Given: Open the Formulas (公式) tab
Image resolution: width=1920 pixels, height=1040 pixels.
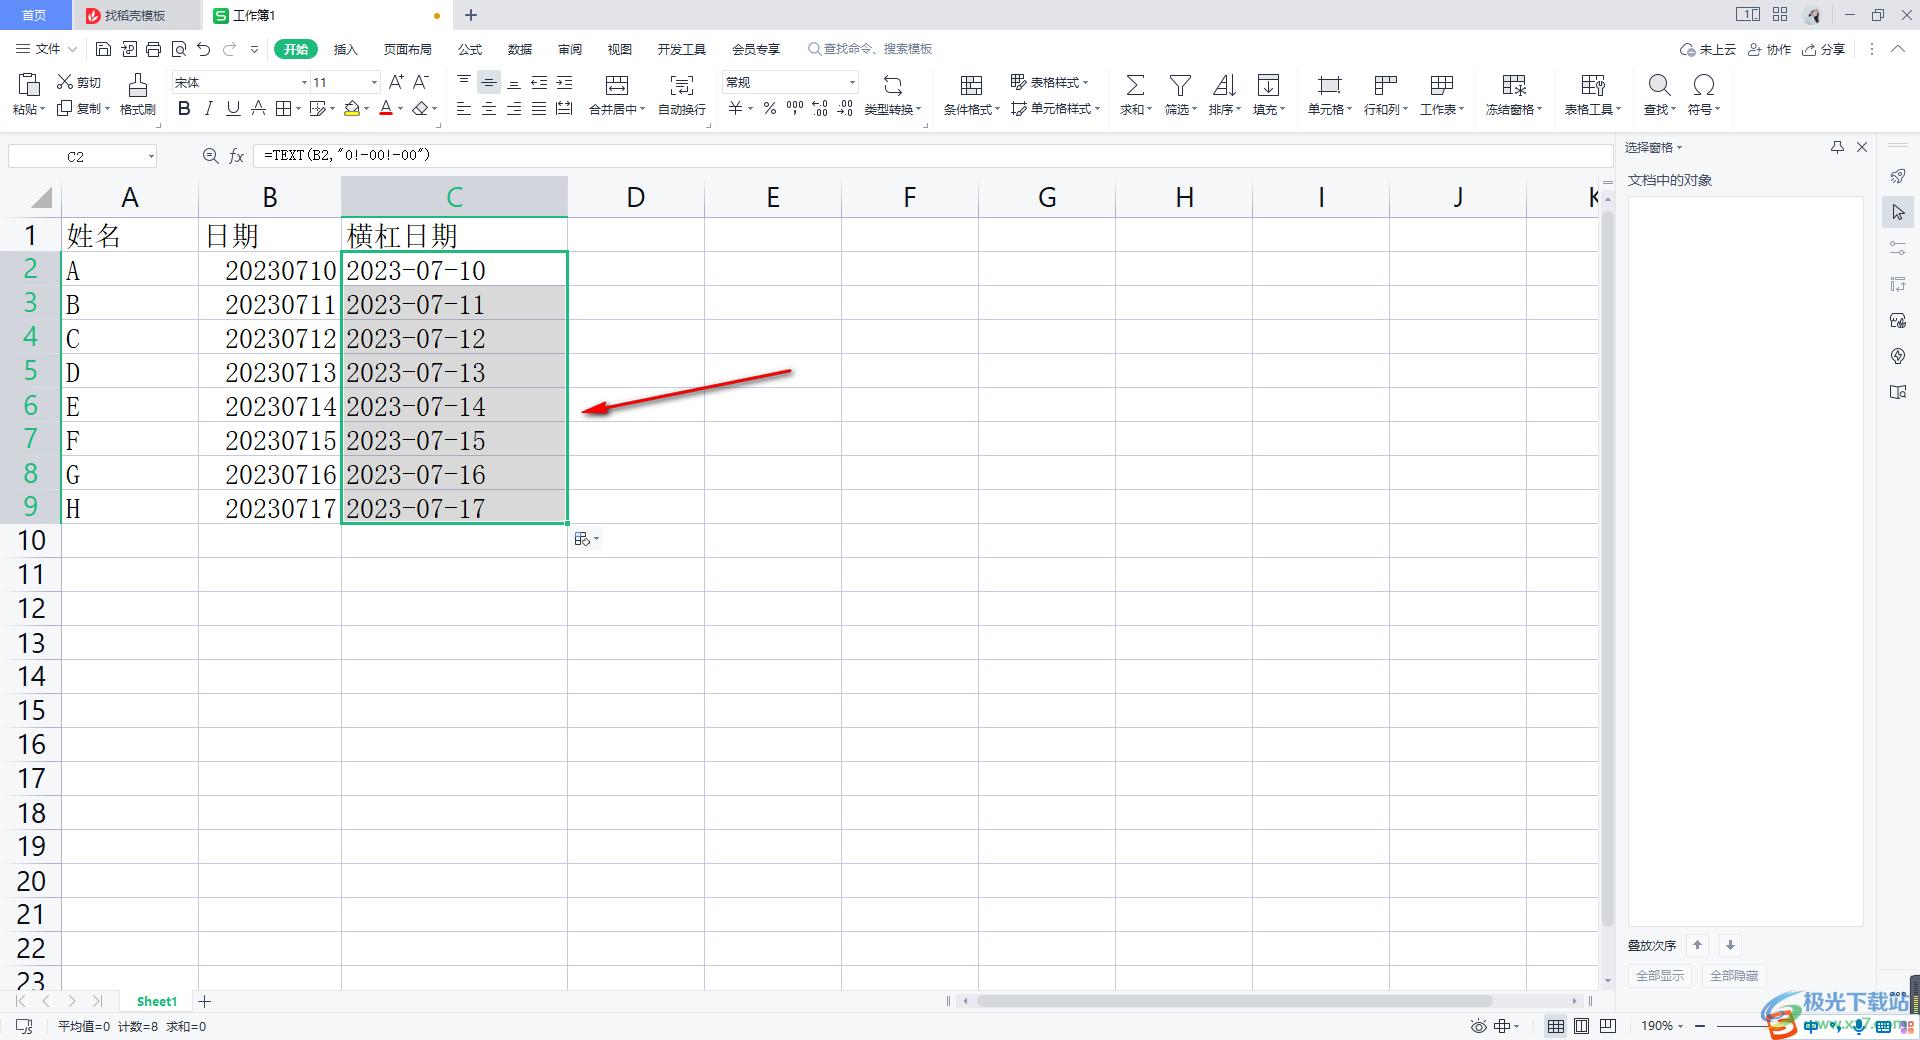Looking at the screenshot, I should 470,49.
